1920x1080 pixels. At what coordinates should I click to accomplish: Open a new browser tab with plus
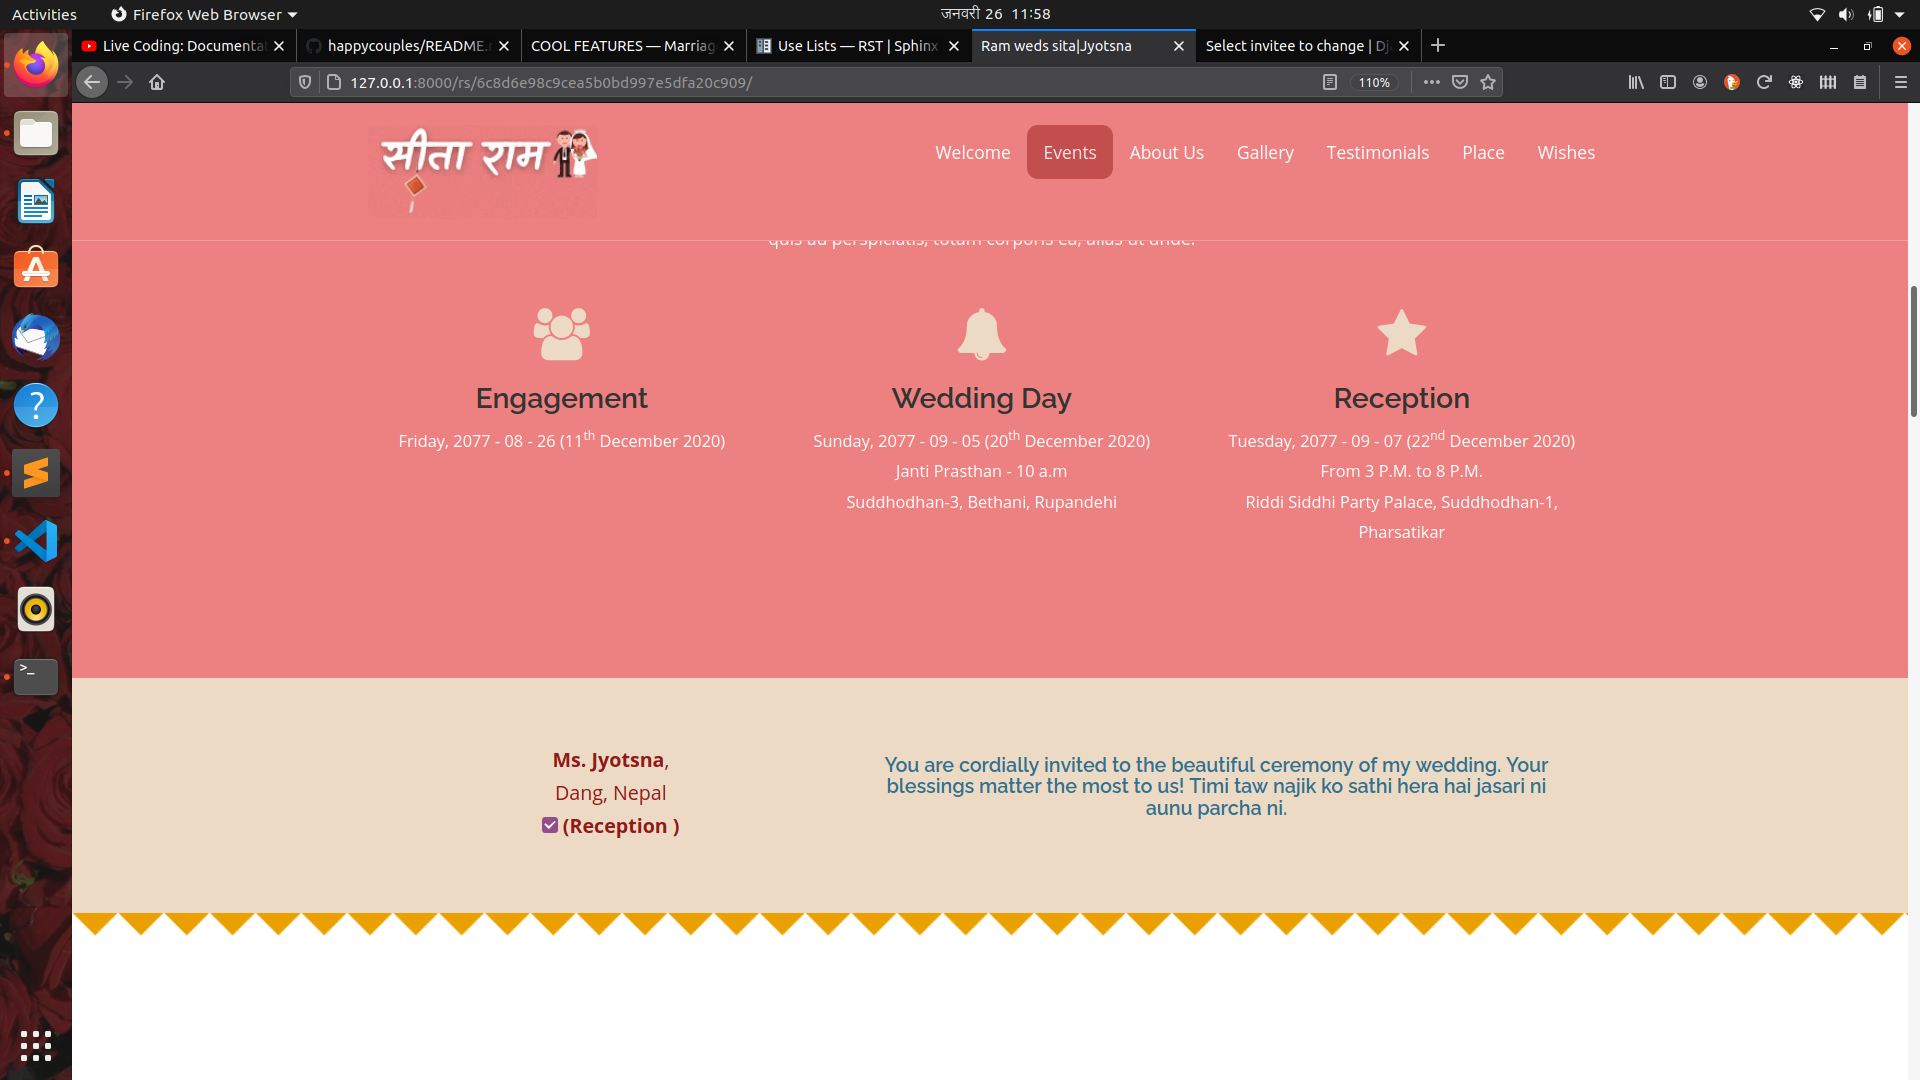click(1438, 46)
